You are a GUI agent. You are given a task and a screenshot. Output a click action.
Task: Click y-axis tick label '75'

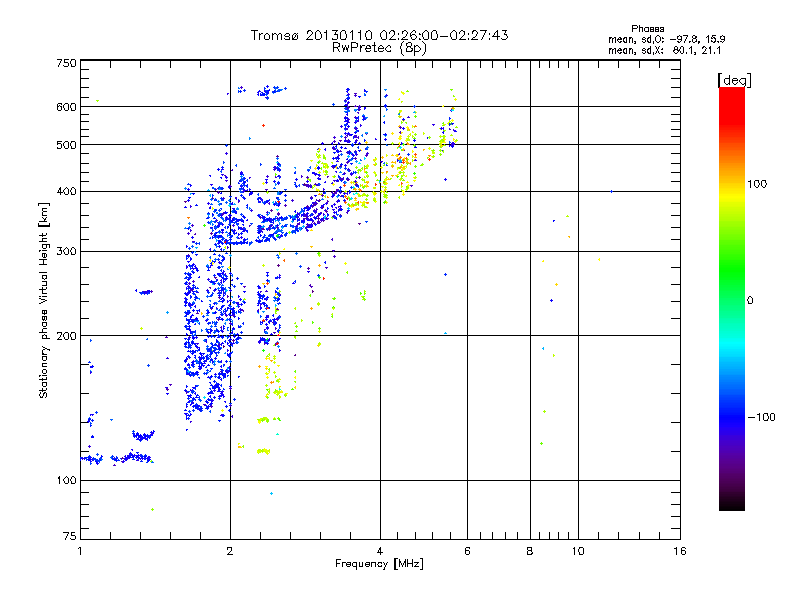(70, 536)
